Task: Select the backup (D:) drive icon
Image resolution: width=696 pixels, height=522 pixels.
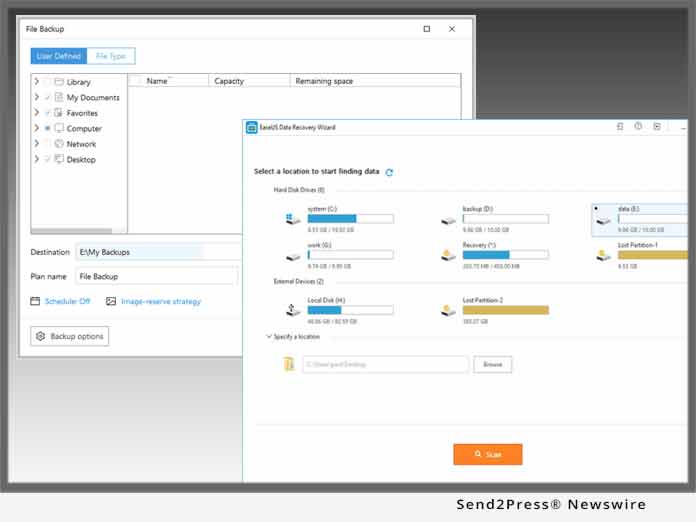Action: click(448, 217)
